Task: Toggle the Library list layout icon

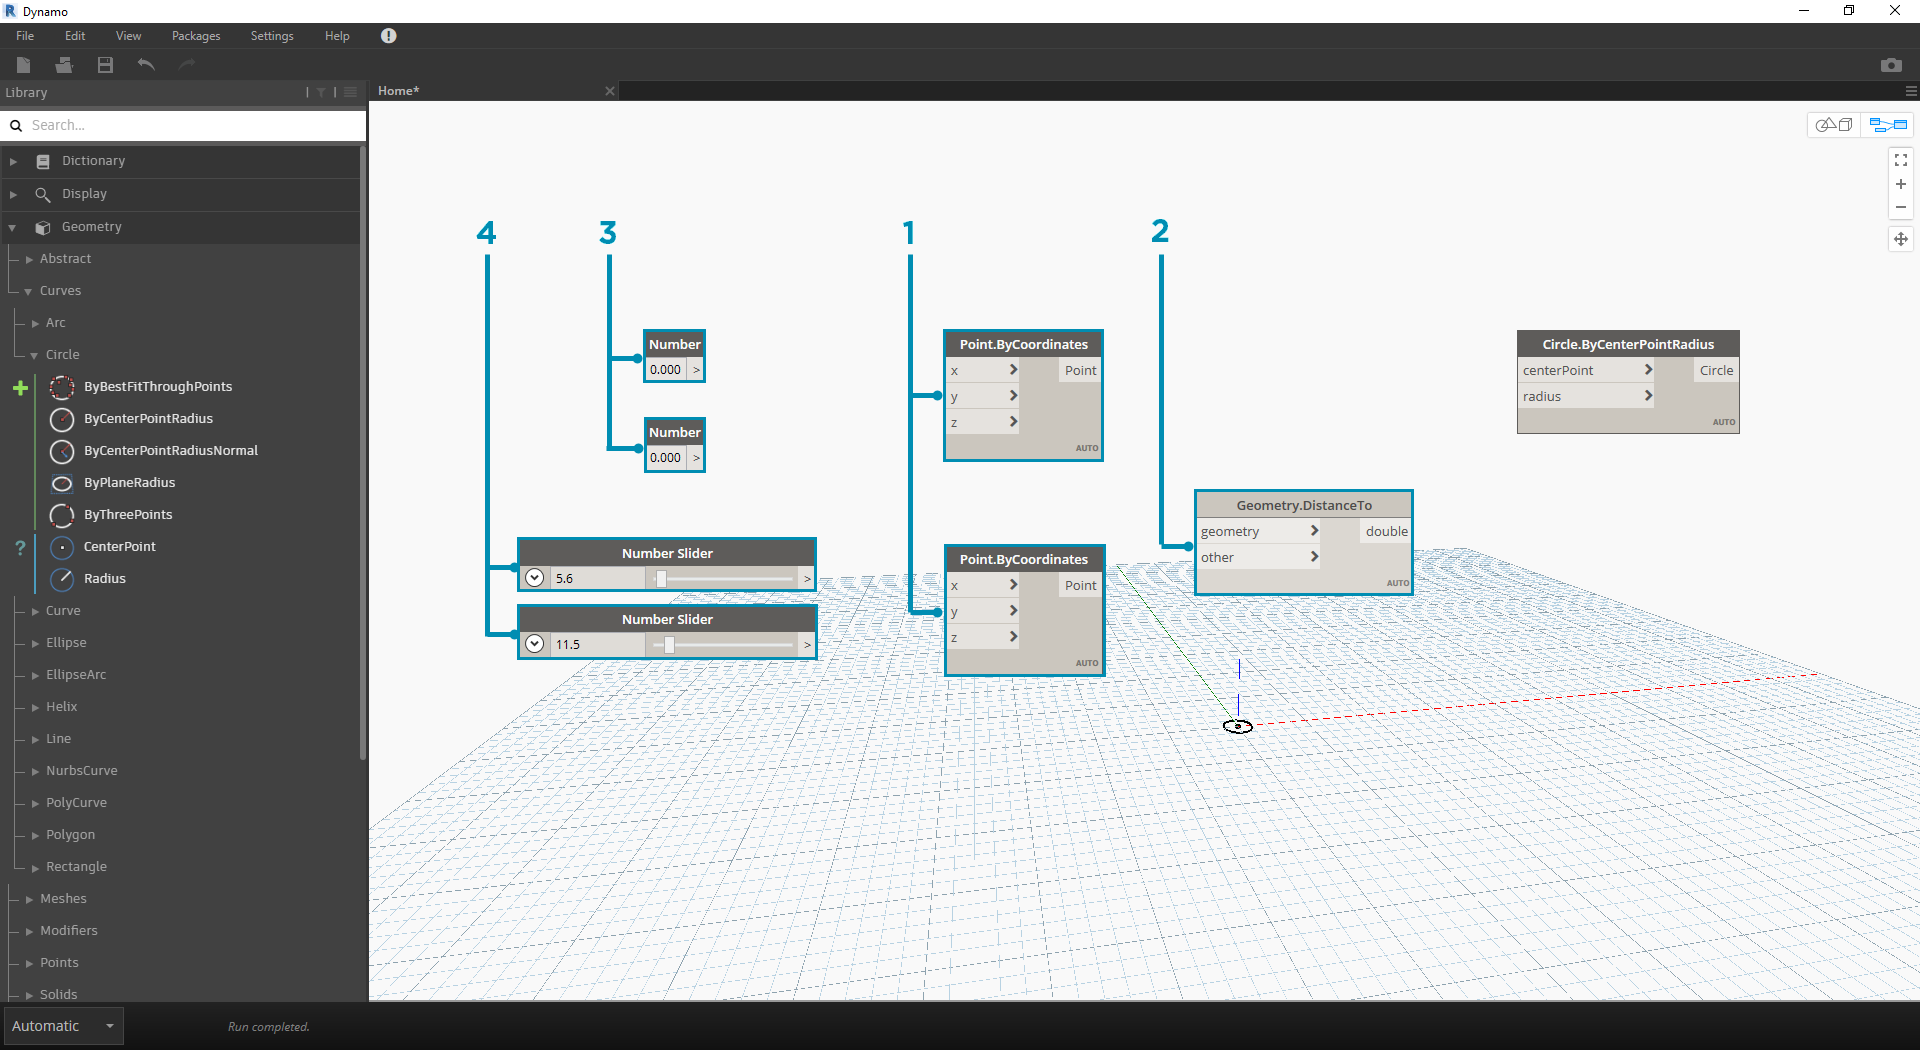Action: point(349,92)
